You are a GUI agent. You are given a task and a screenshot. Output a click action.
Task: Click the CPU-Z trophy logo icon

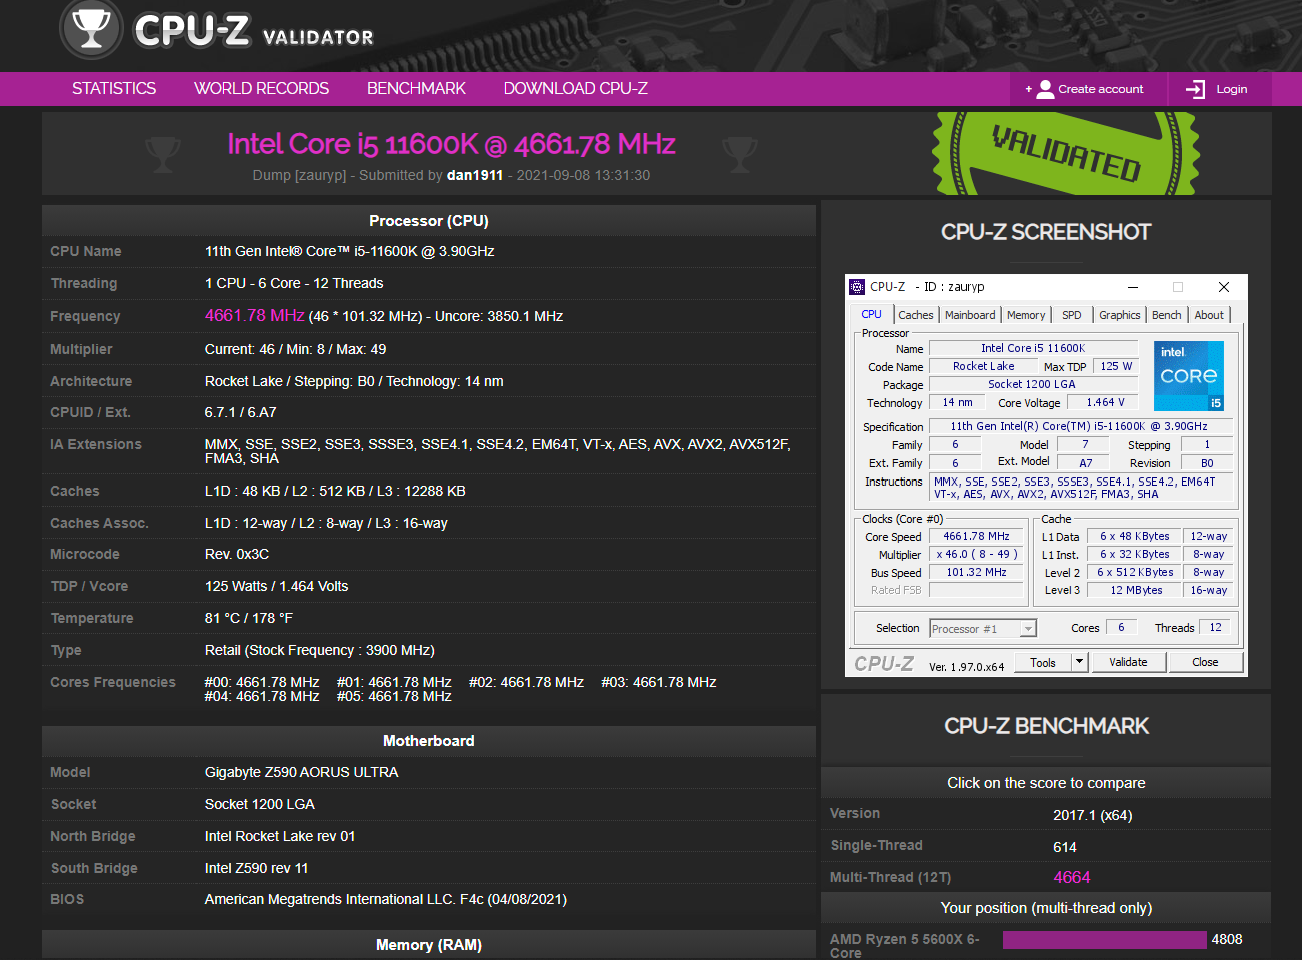point(91,27)
